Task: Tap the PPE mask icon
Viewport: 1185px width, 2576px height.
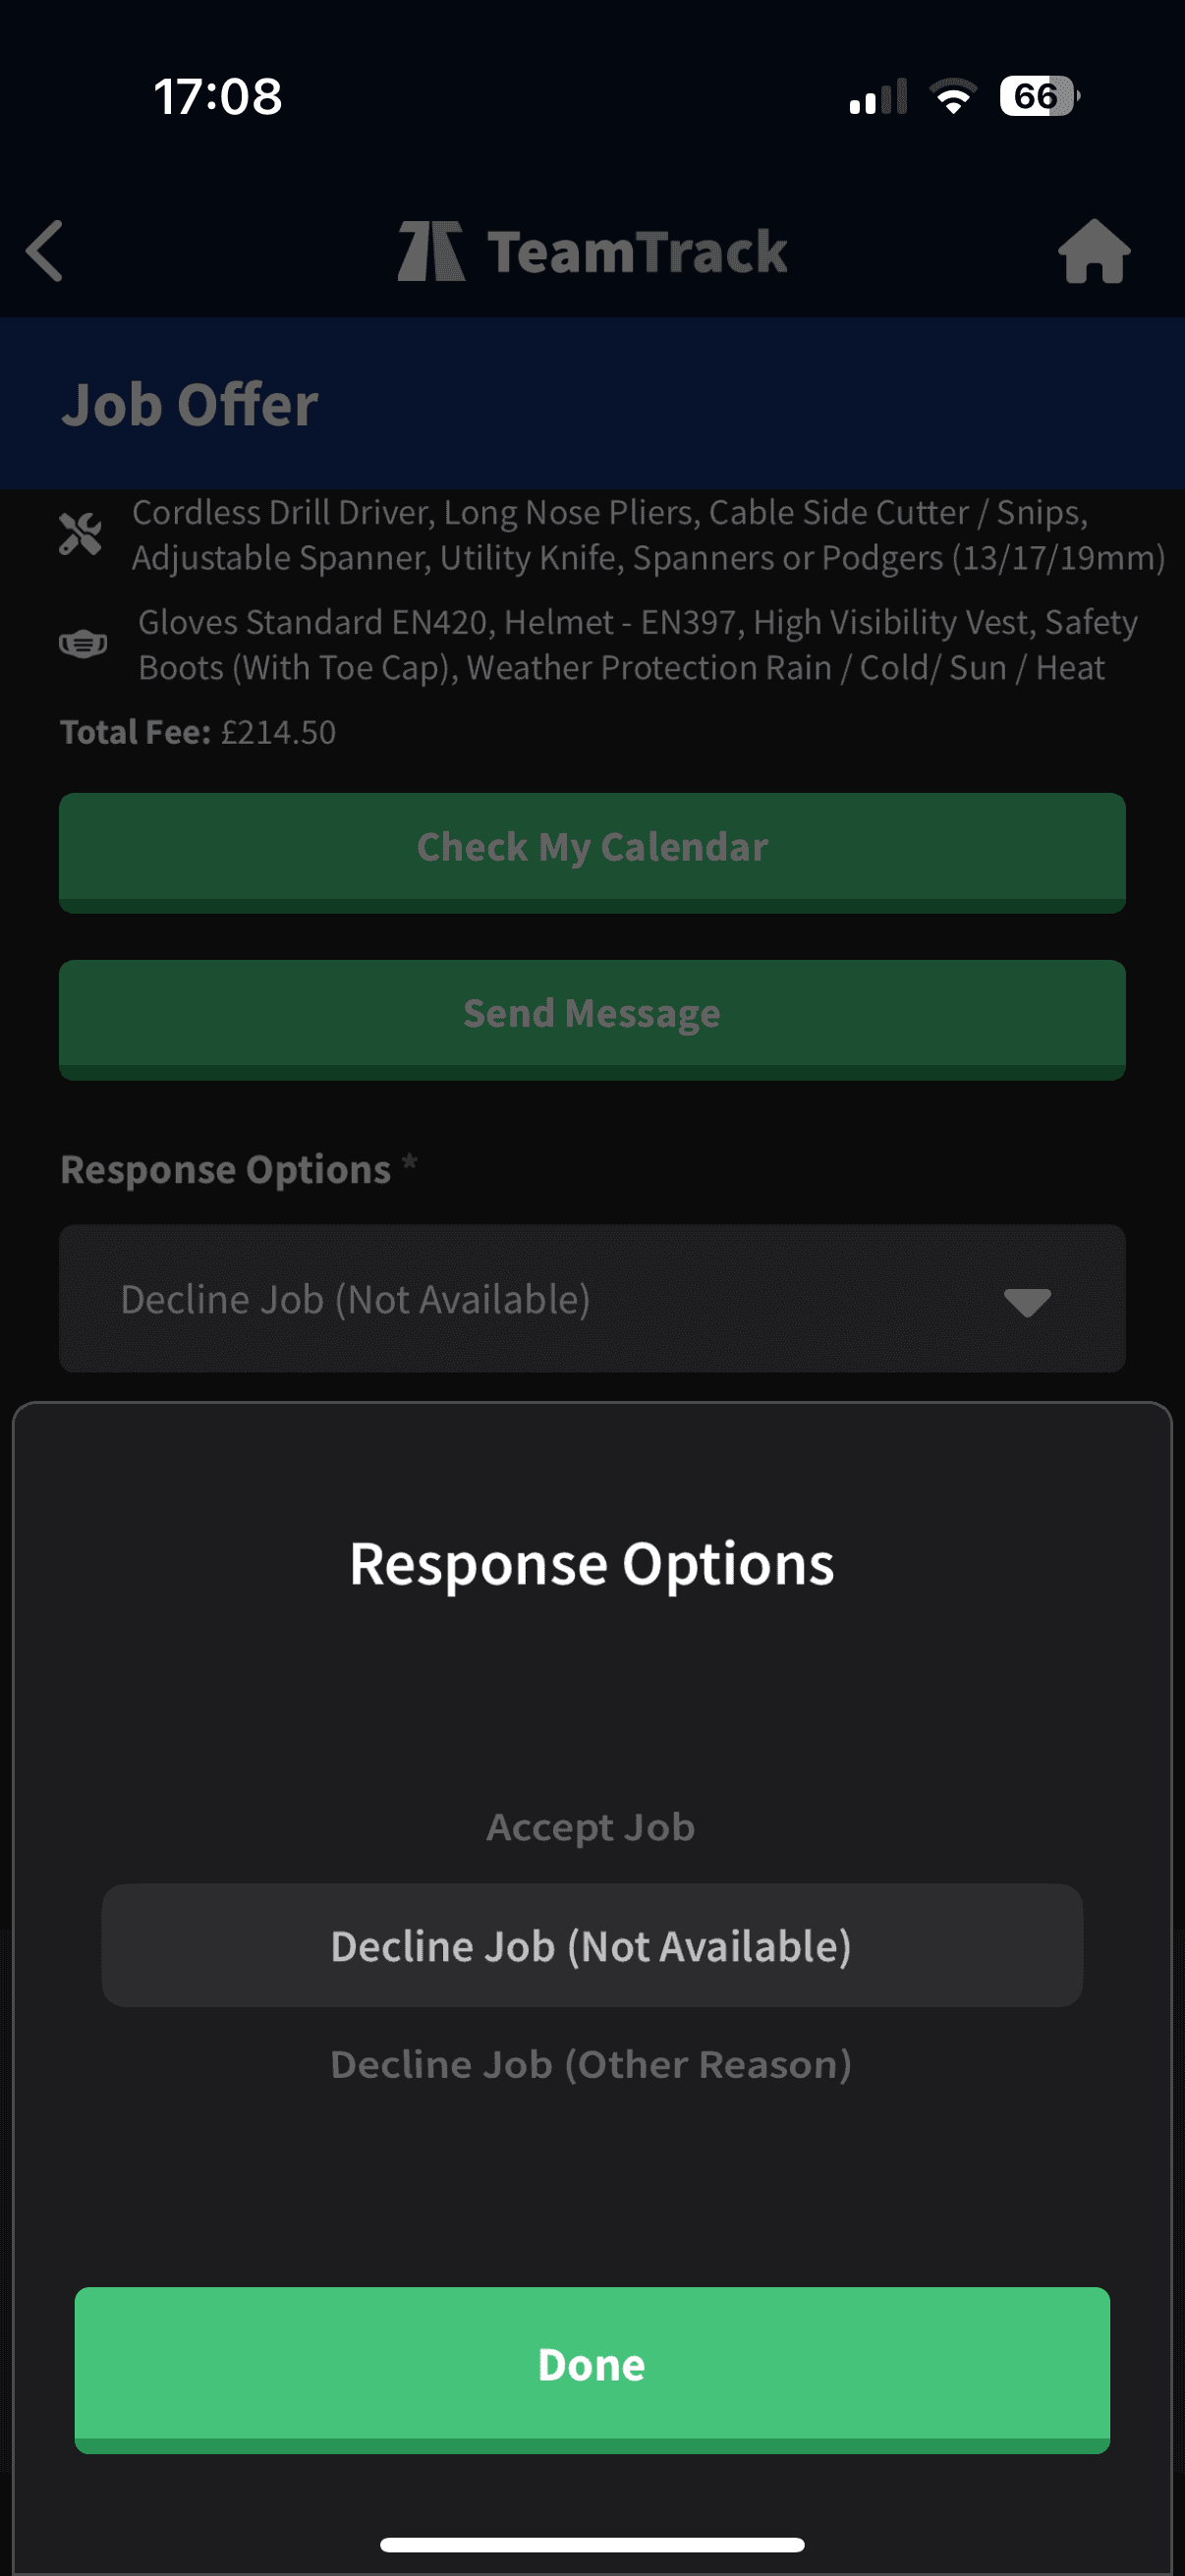Action: coord(83,644)
